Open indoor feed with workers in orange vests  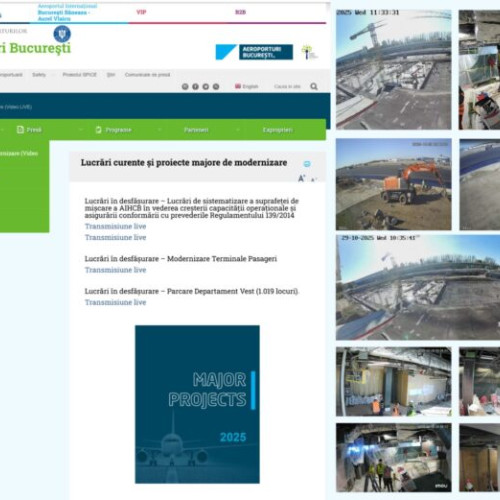pyautogui.click(x=394, y=381)
